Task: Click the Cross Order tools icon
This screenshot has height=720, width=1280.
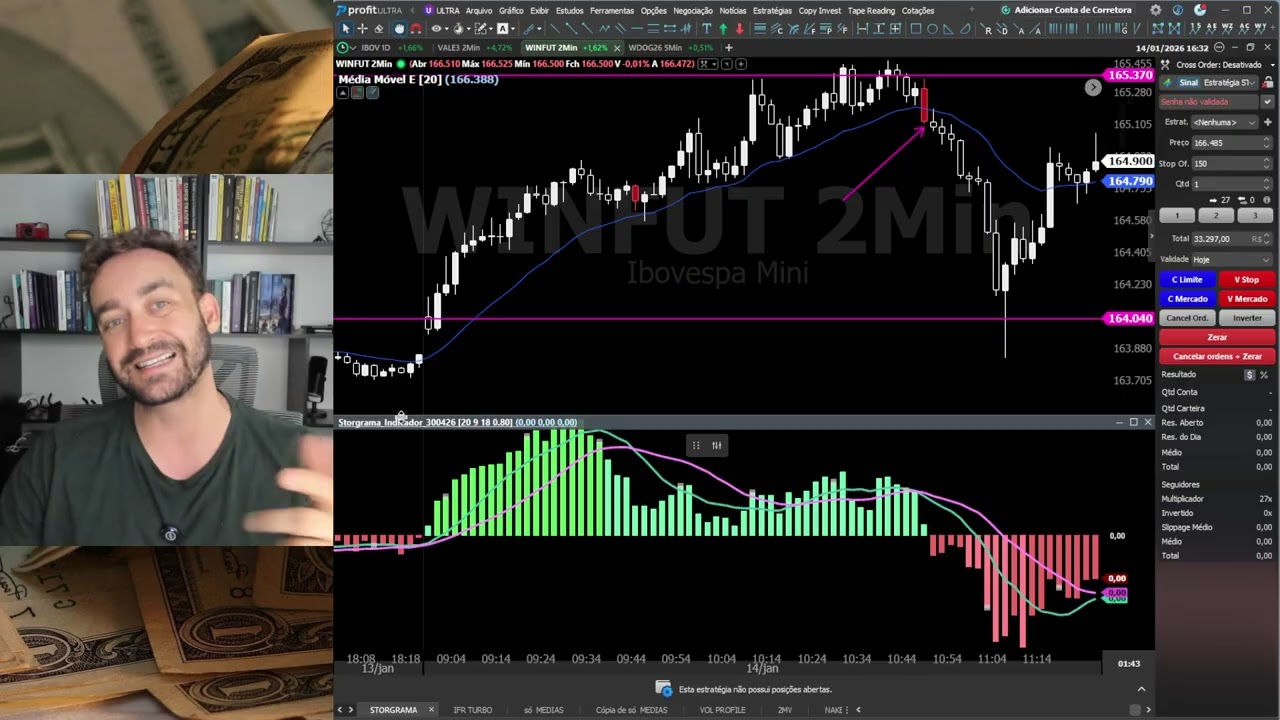Action: (x=1165, y=65)
